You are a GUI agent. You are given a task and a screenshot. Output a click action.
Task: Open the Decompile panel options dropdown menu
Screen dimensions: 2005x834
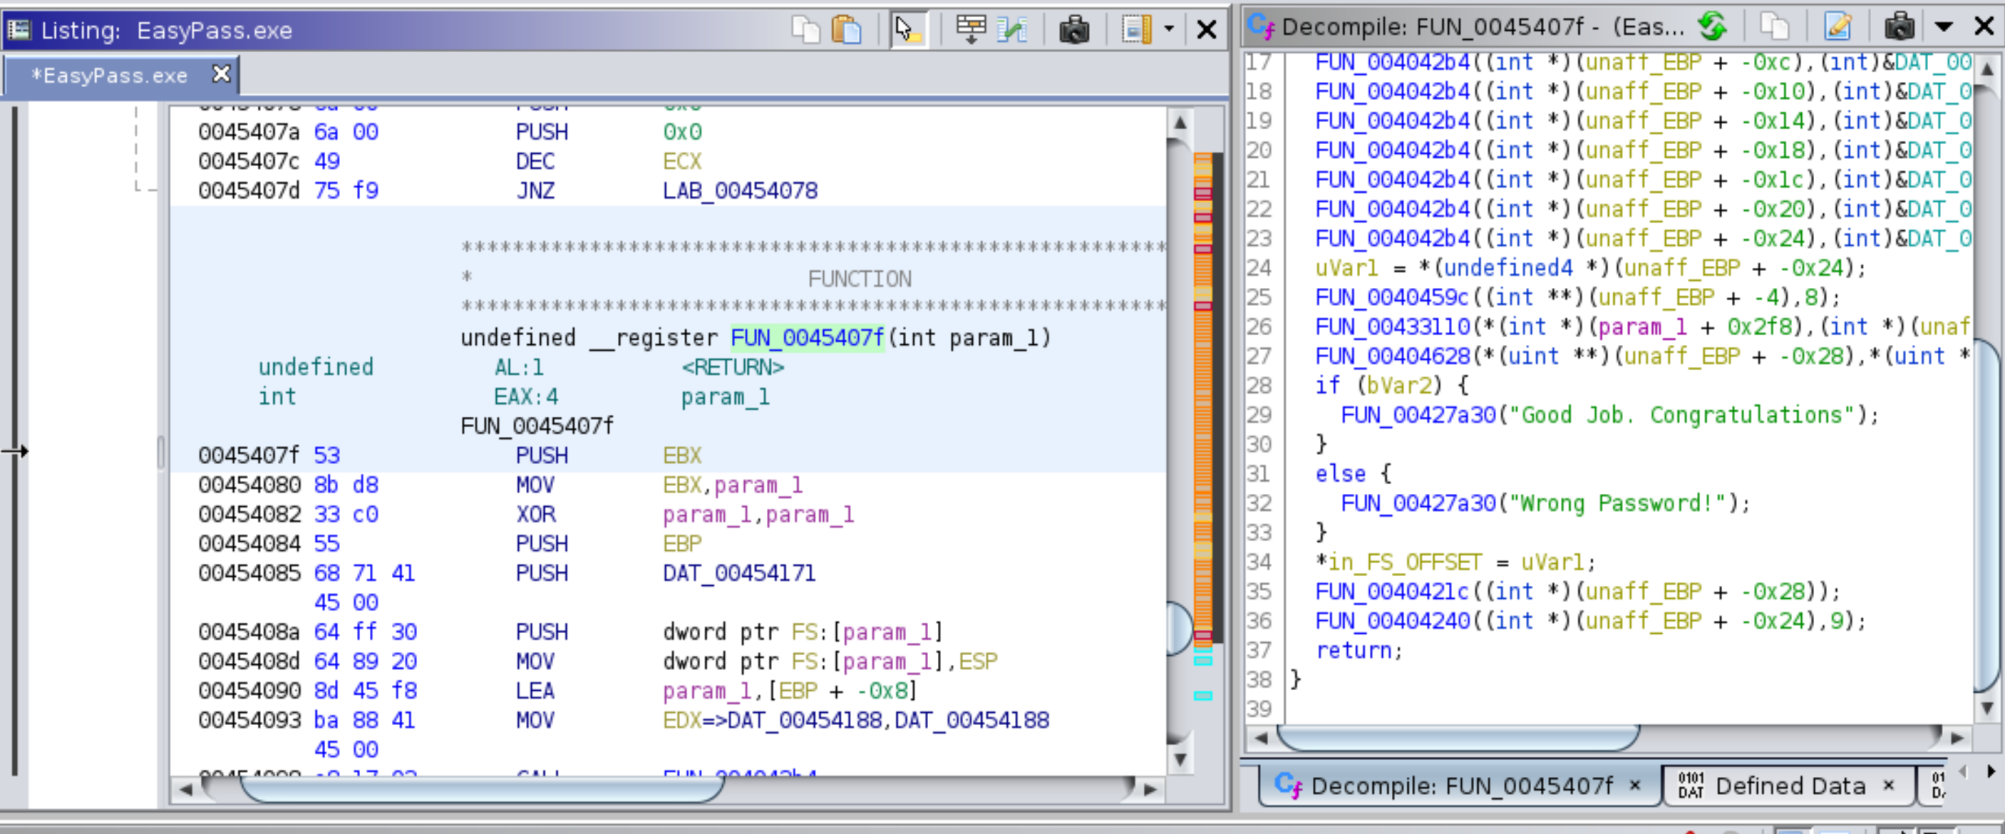pos(1944,26)
